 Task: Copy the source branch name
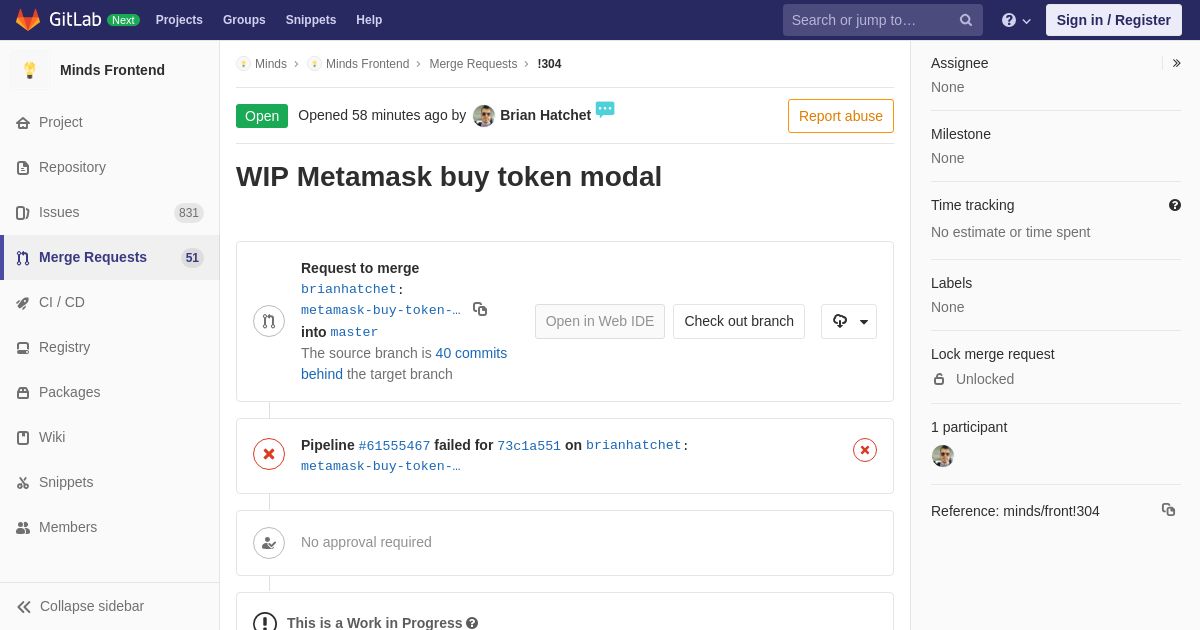[480, 310]
